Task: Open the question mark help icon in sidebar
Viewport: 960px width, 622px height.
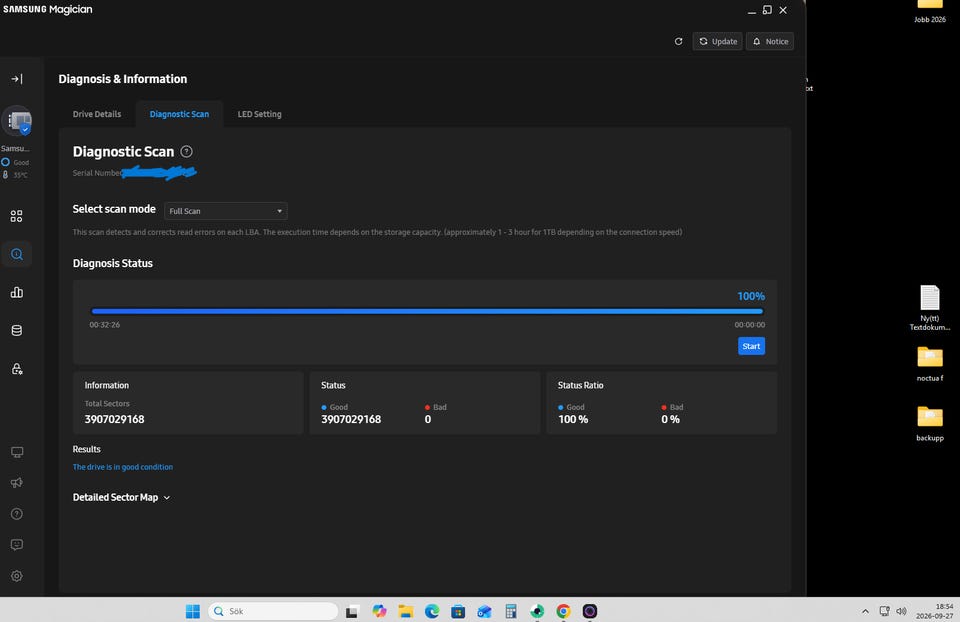Action: tap(17, 514)
